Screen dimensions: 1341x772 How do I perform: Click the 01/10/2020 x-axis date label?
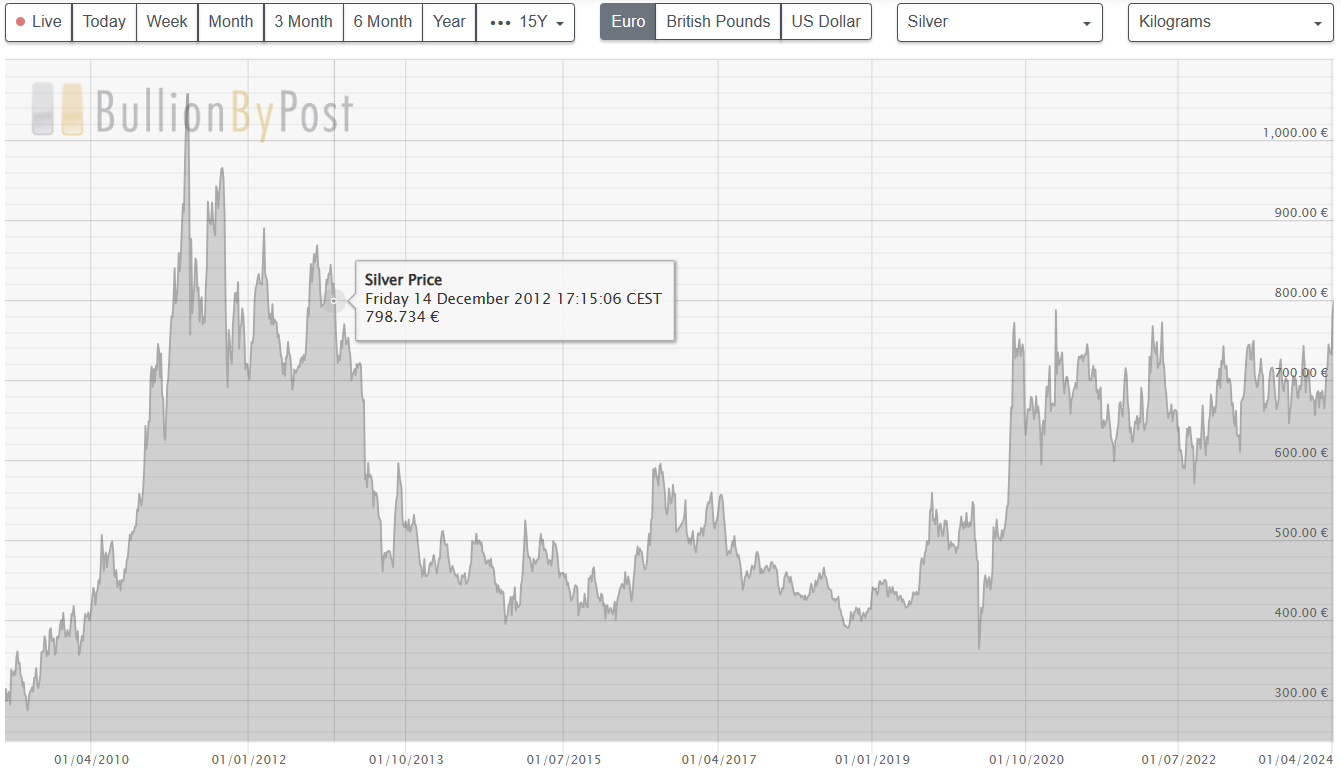pos(1025,760)
